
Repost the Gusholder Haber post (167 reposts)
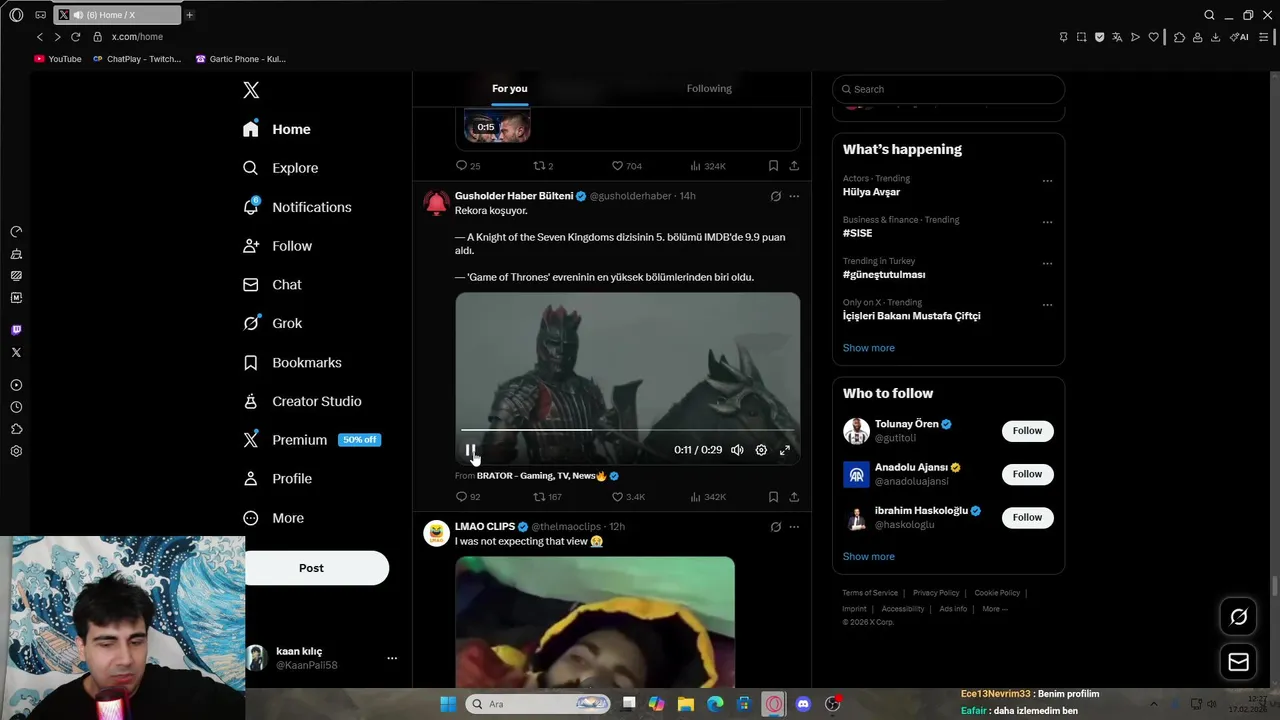tap(547, 497)
